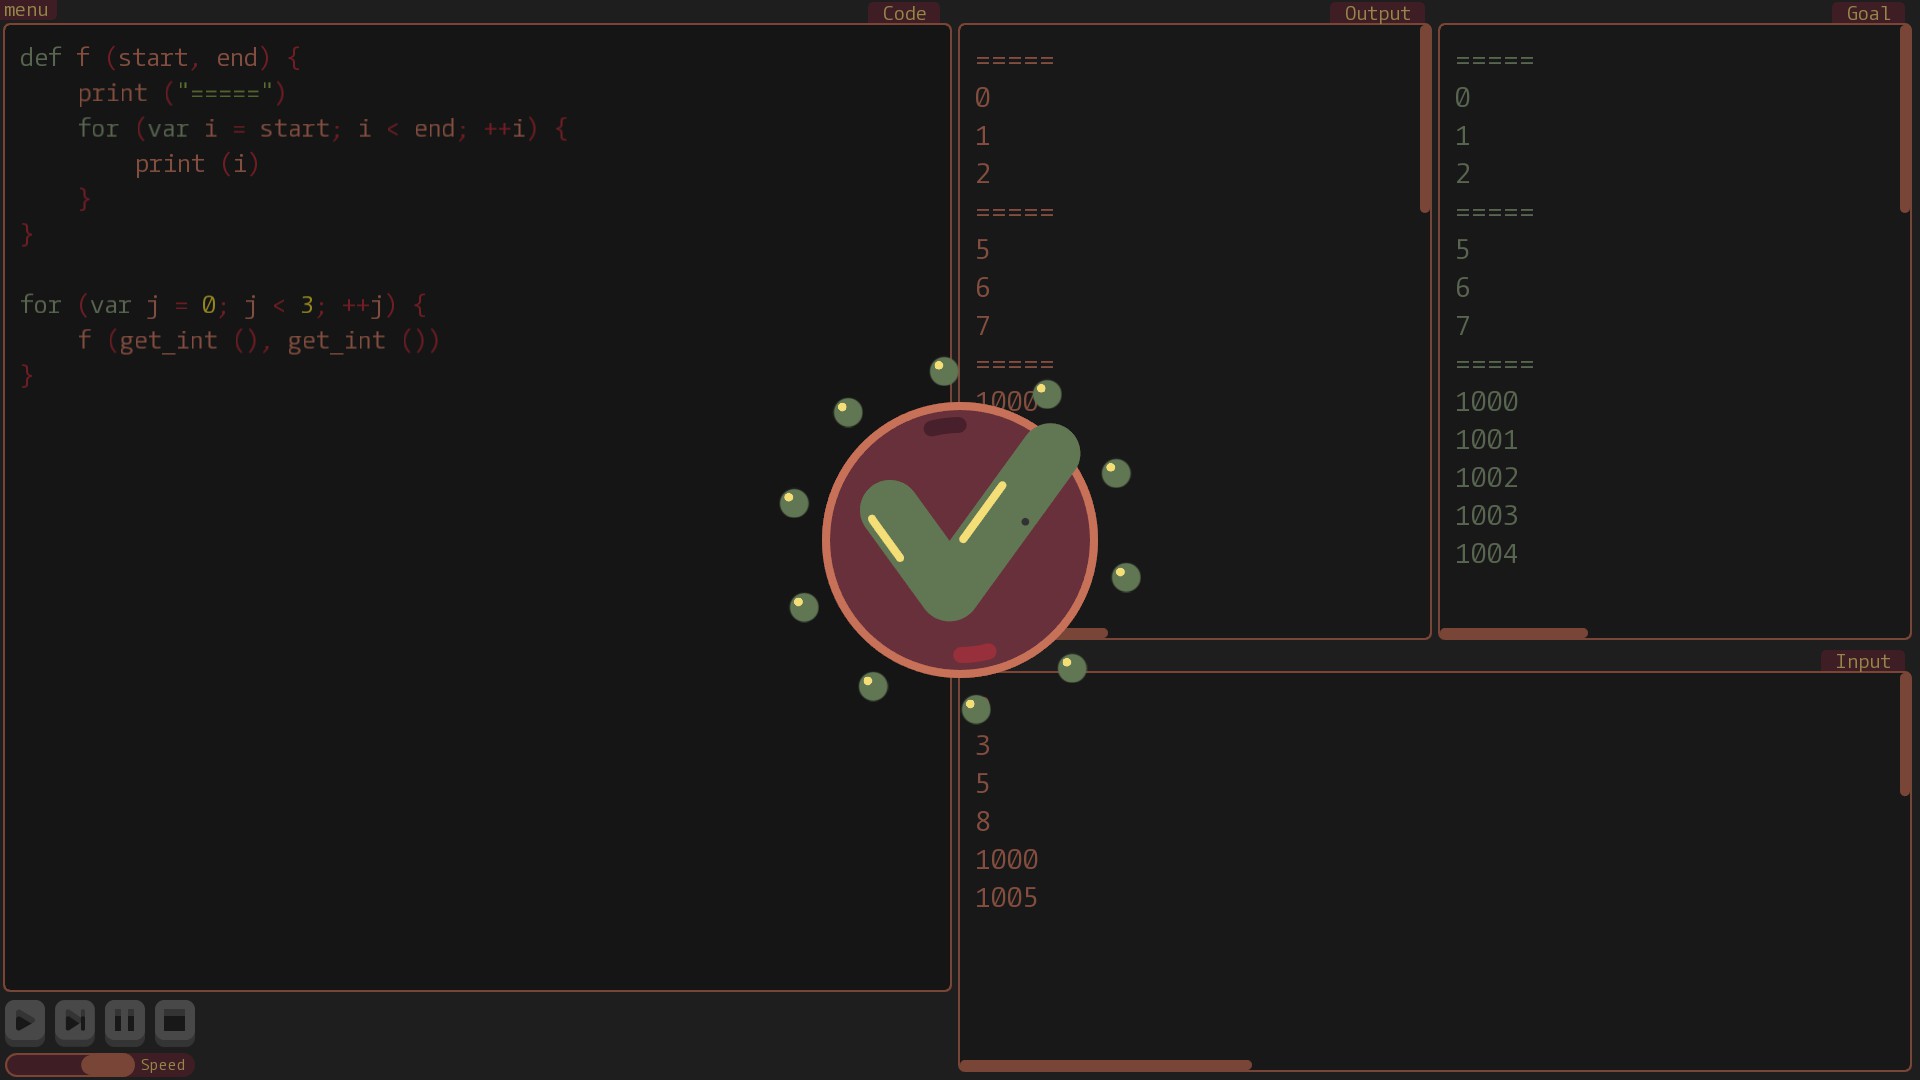The image size is (1920, 1080).
Task: Click the def f (start, end) code line
Action: 160,58
